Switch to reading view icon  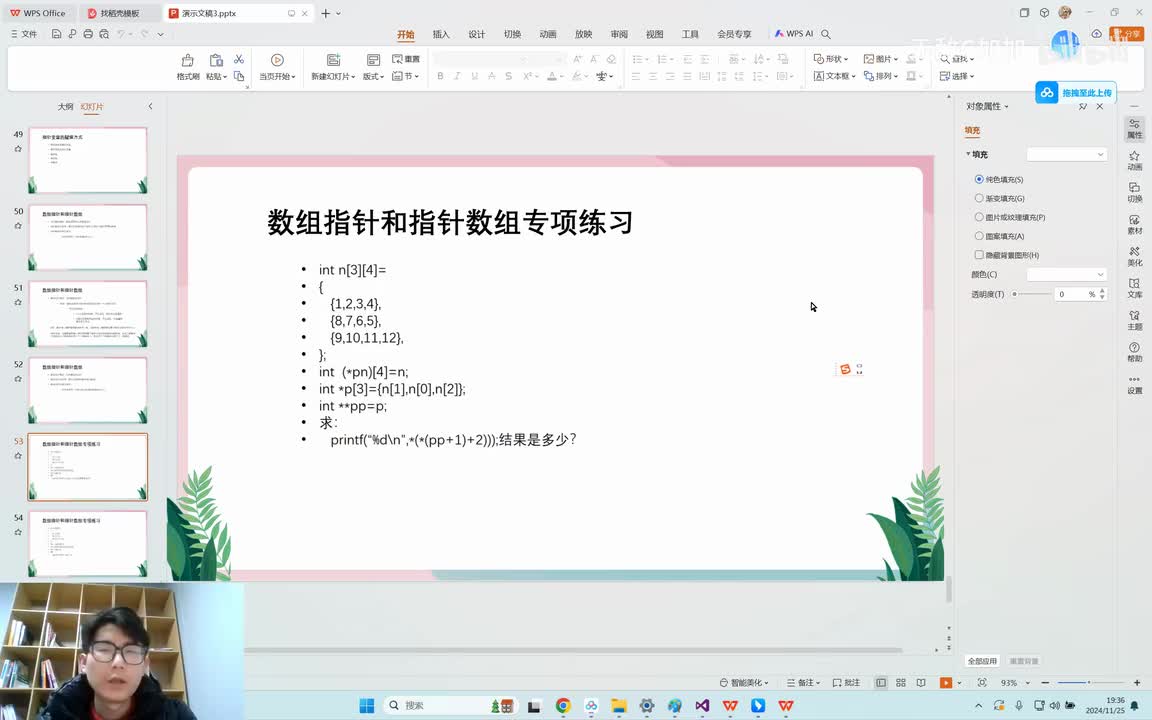pyautogui.click(x=921, y=683)
